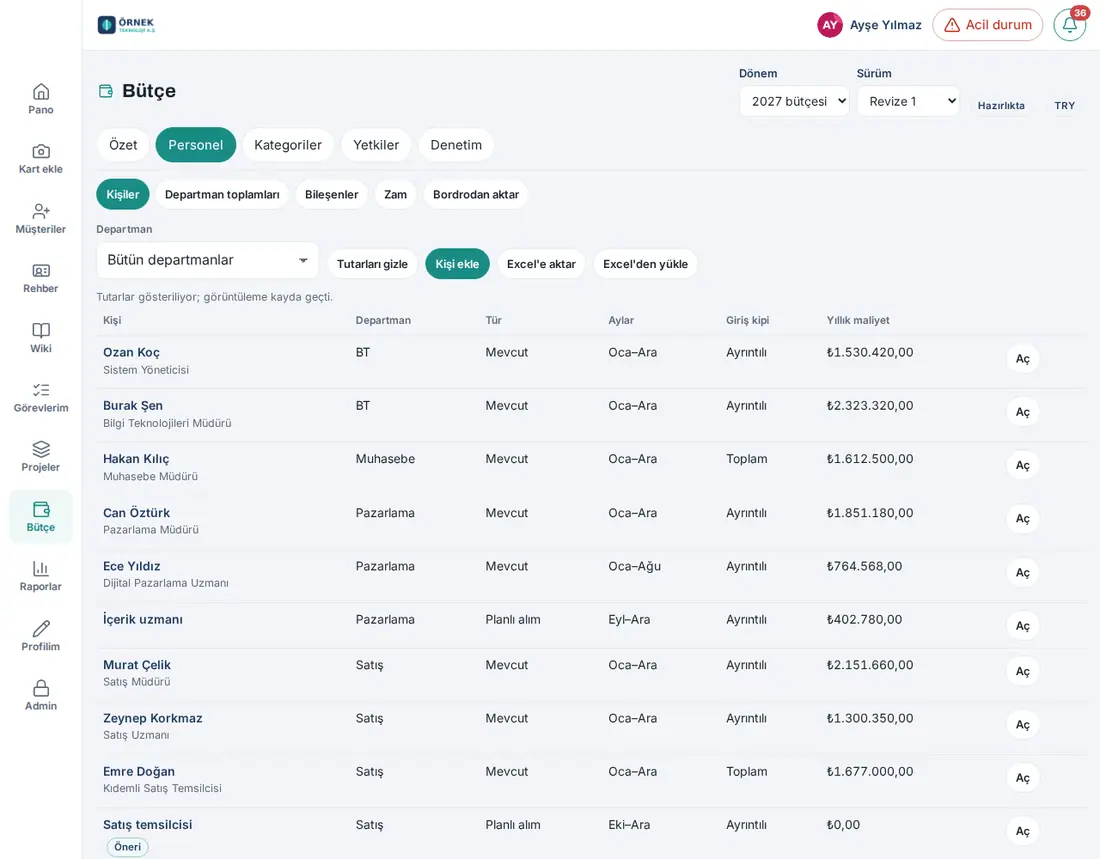Open the Kategoriler tab
Viewport: 1100px width, 859px height.
pos(288,145)
